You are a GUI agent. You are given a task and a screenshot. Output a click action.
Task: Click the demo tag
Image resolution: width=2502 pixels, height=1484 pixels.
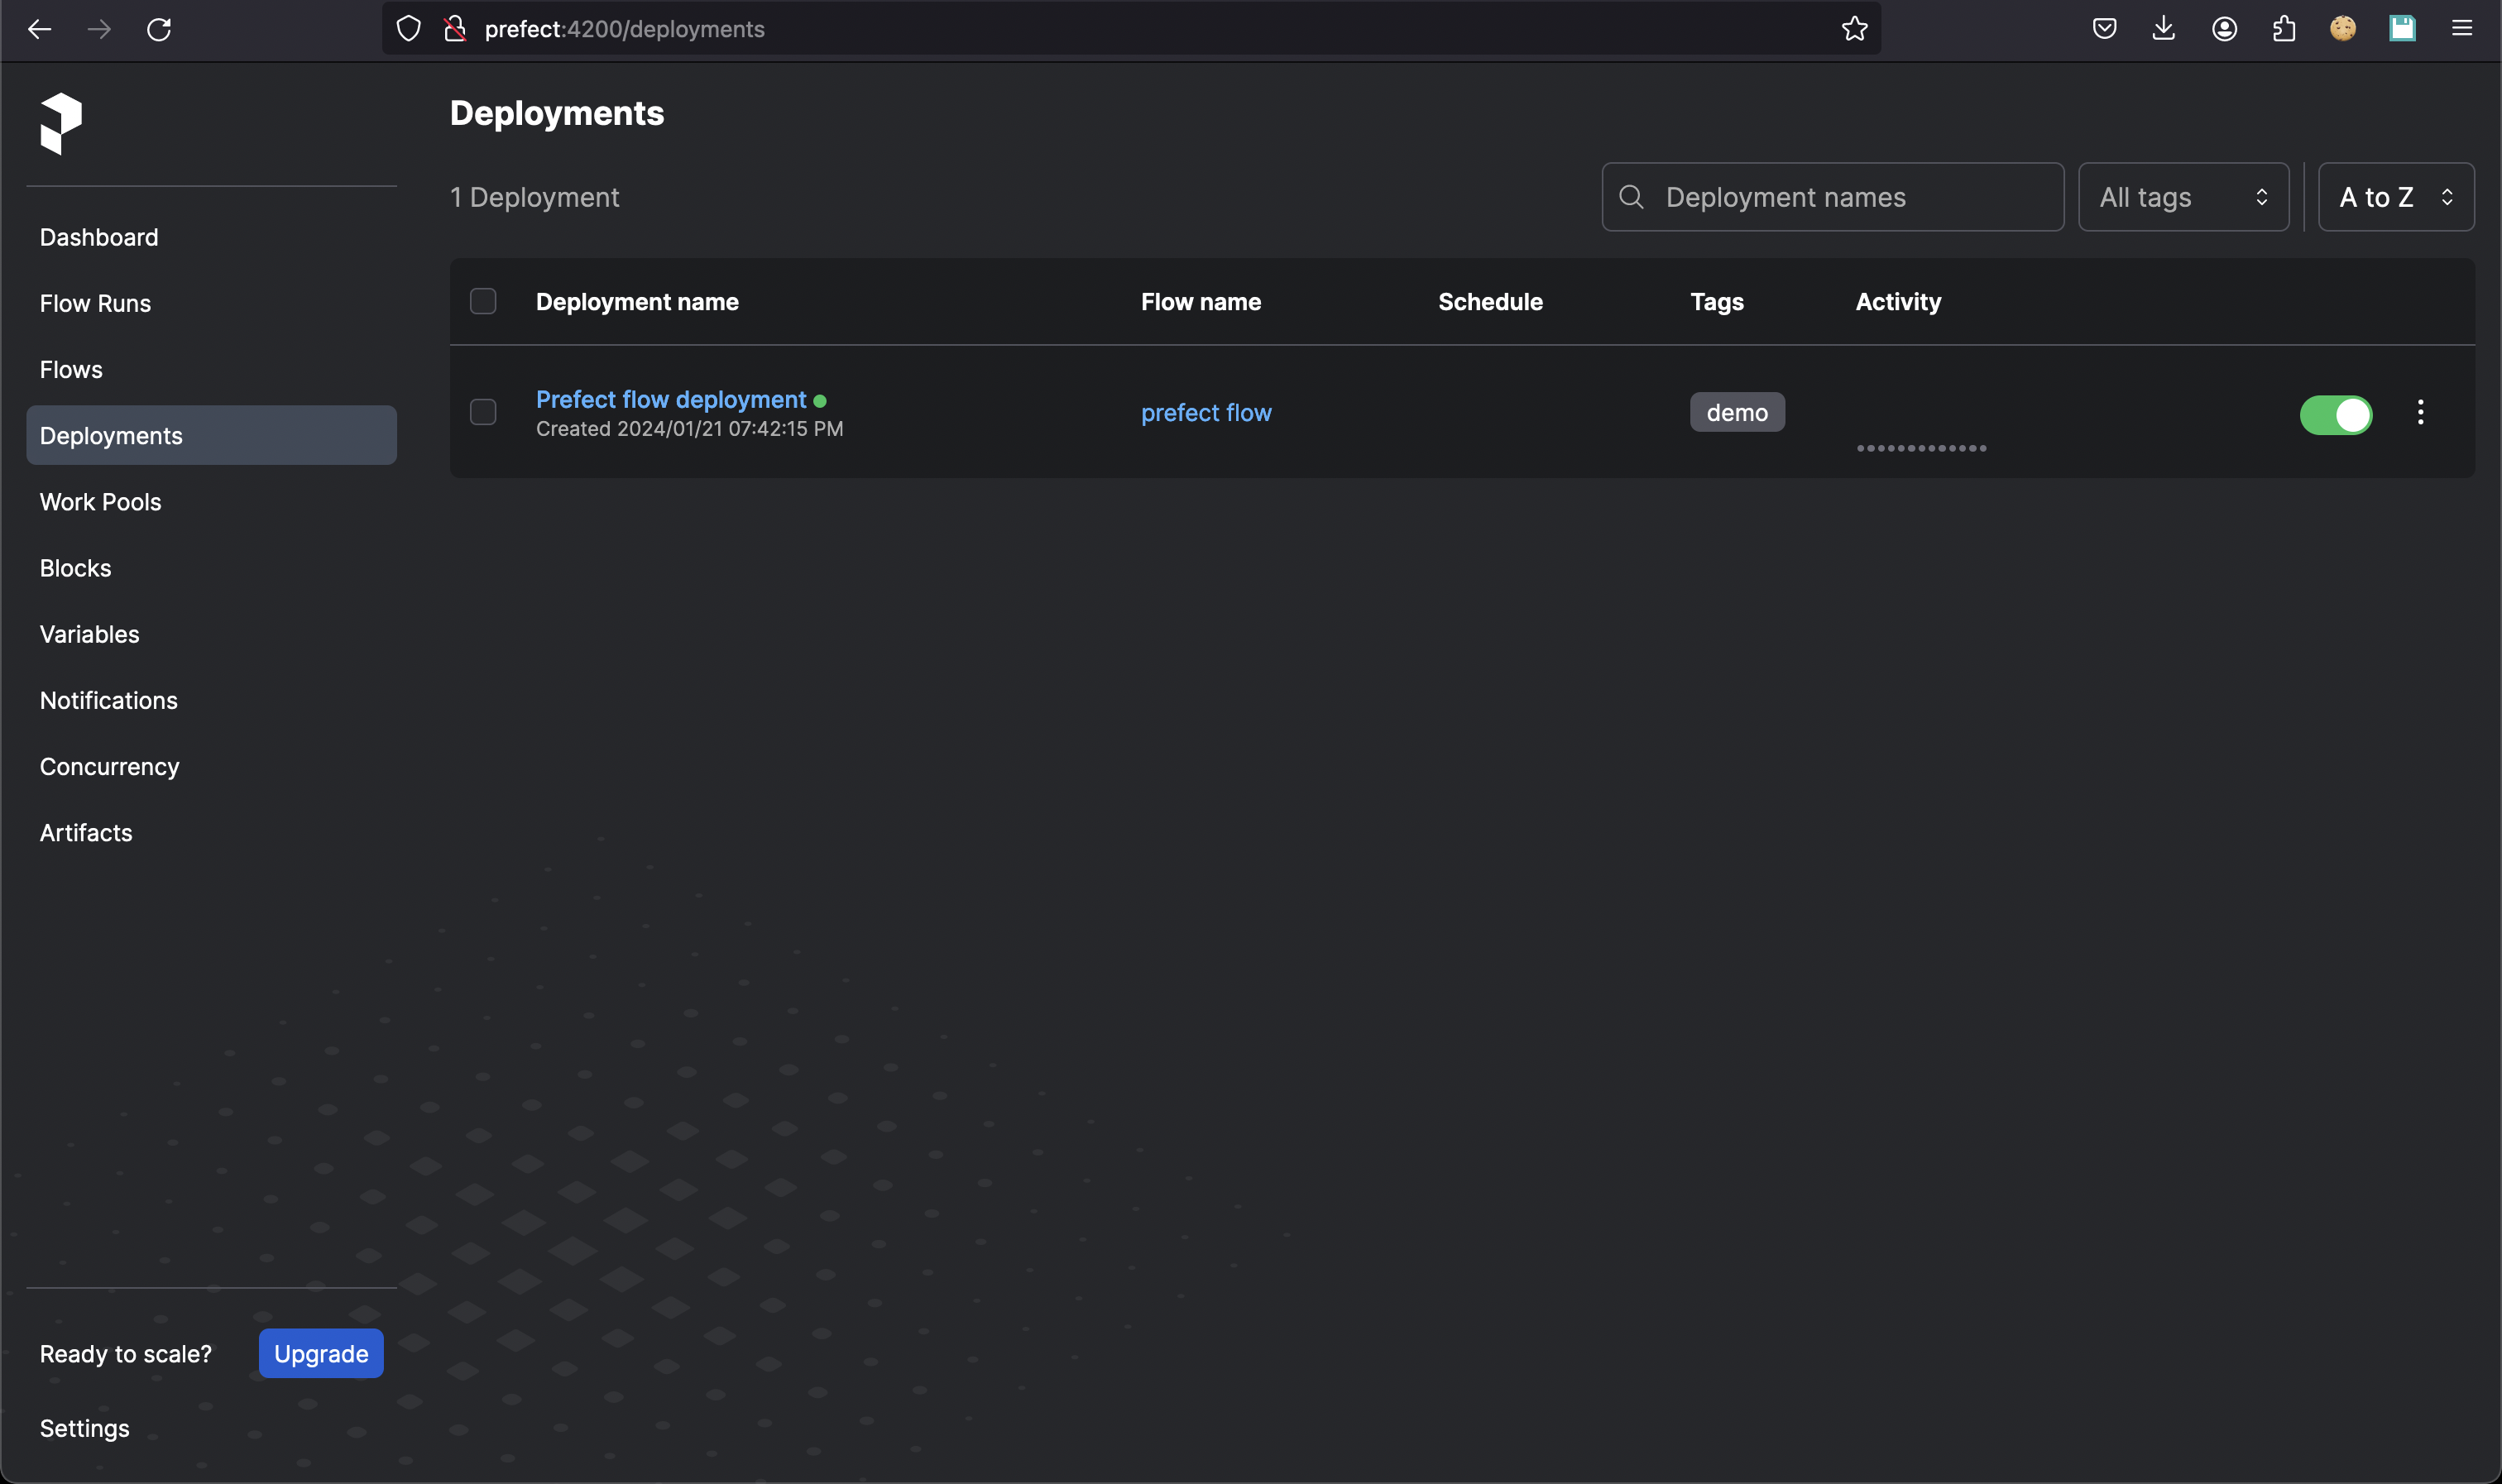(1737, 412)
